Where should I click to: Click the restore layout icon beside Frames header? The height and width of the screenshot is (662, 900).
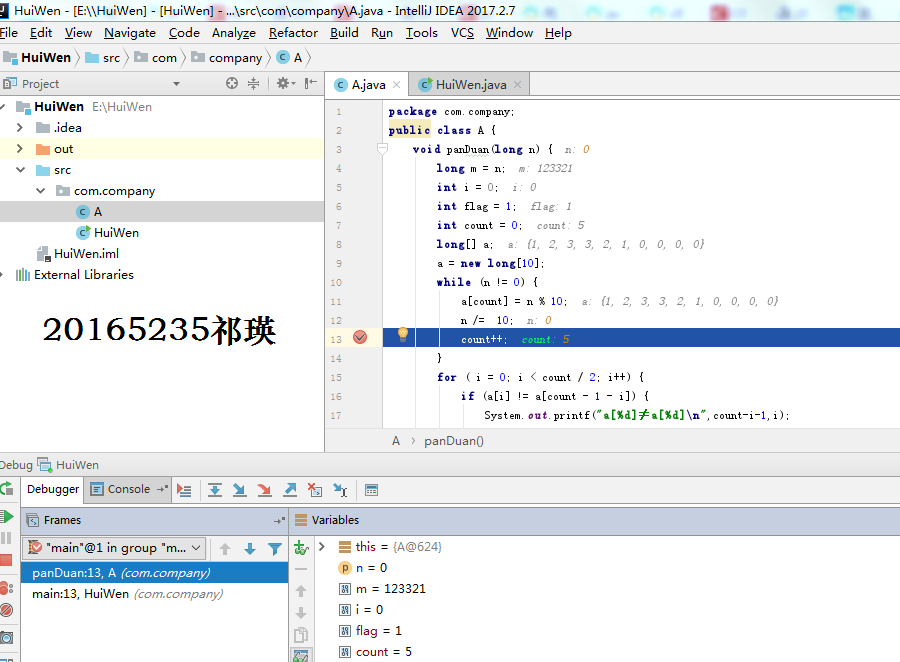(279, 520)
